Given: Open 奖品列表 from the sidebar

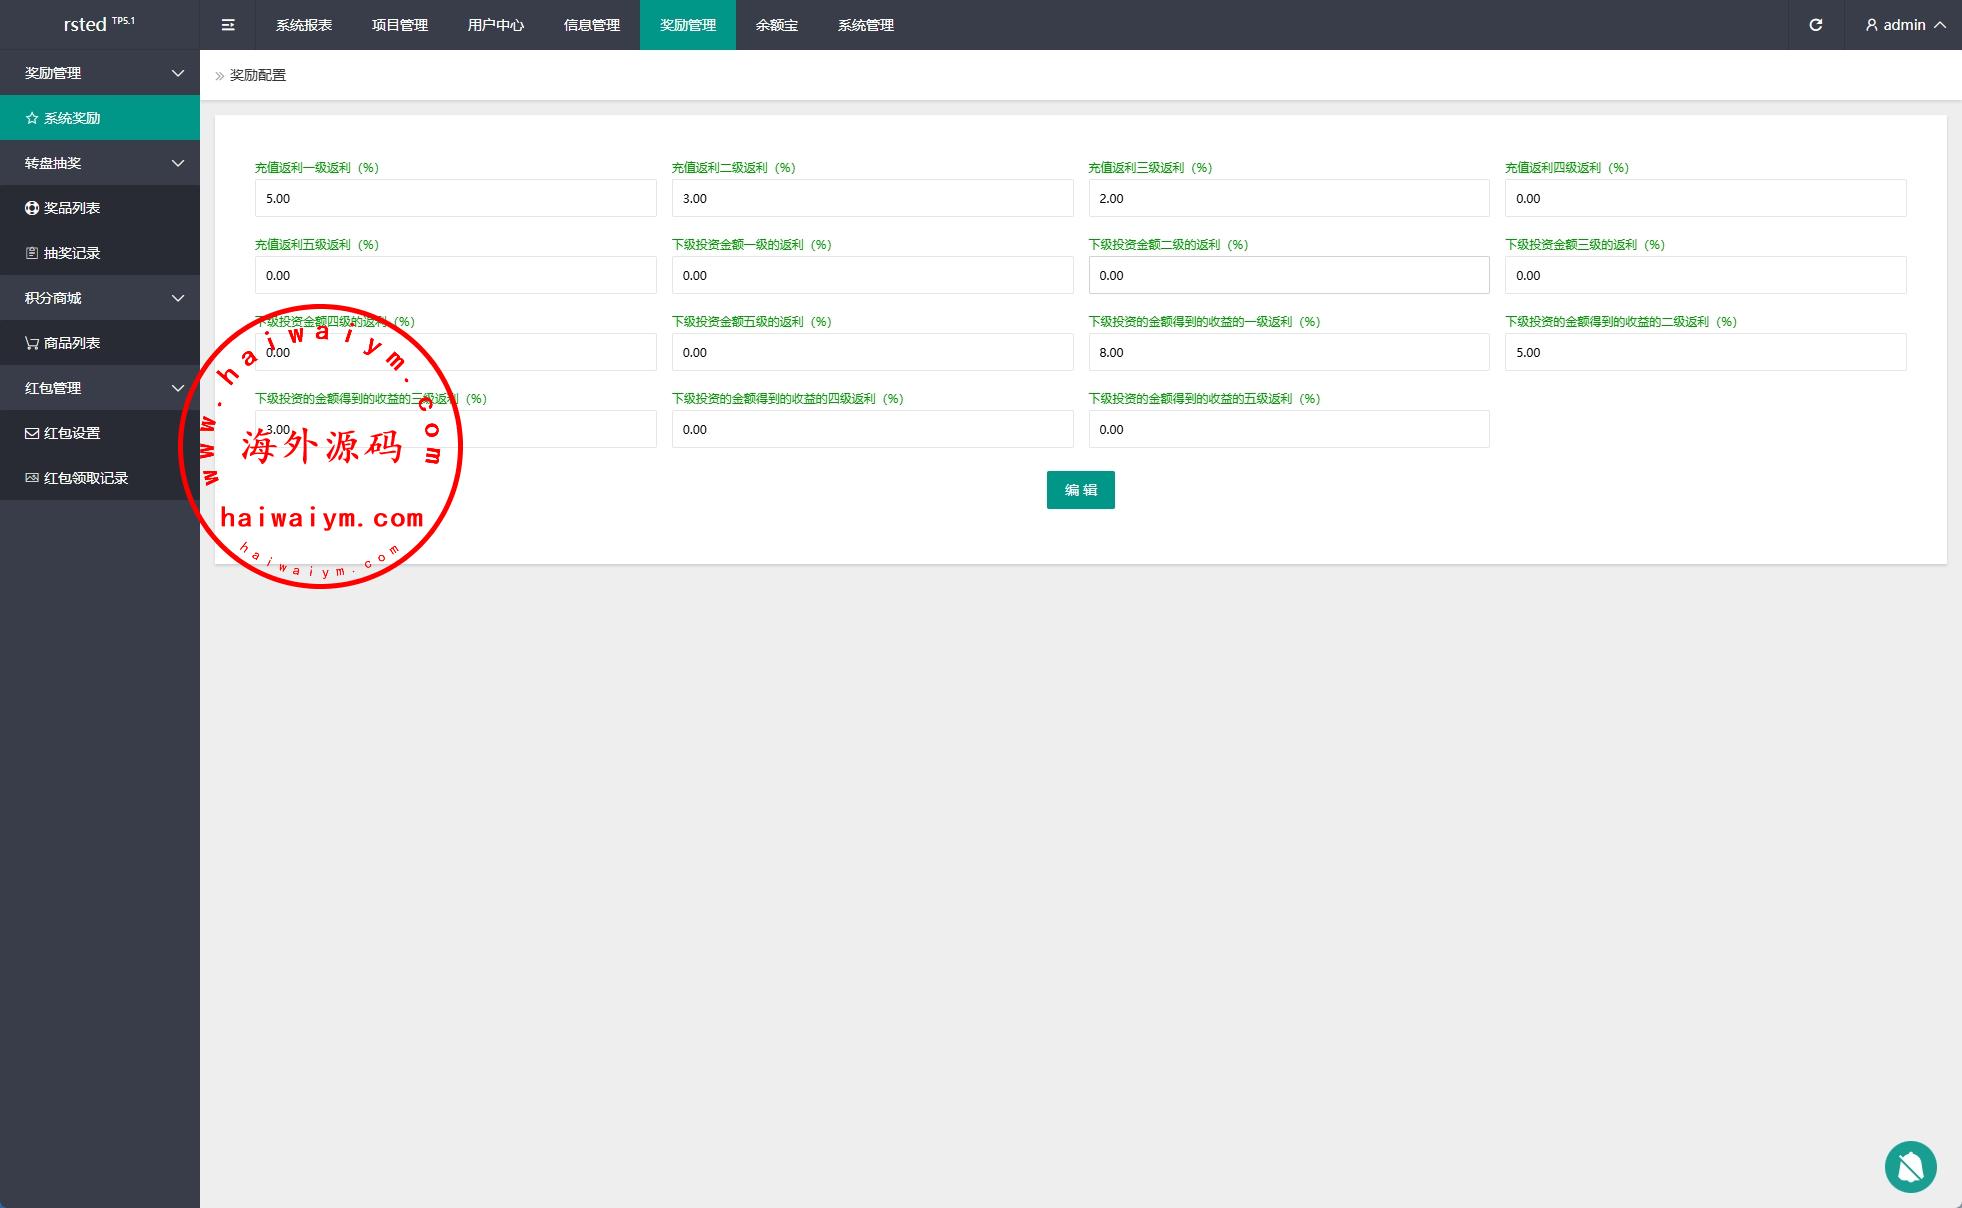Looking at the screenshot, I should pos(72,208).
